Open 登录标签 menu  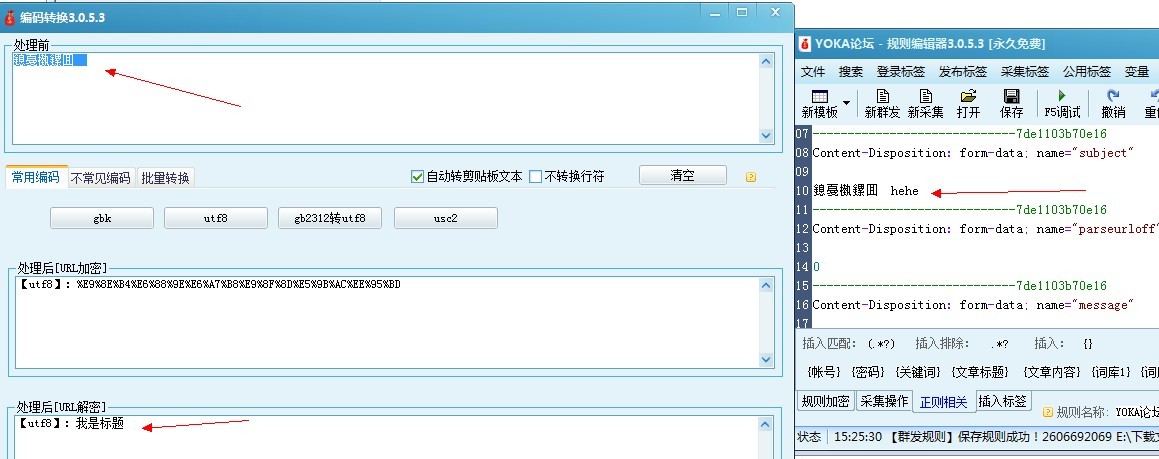click(900, 72)
